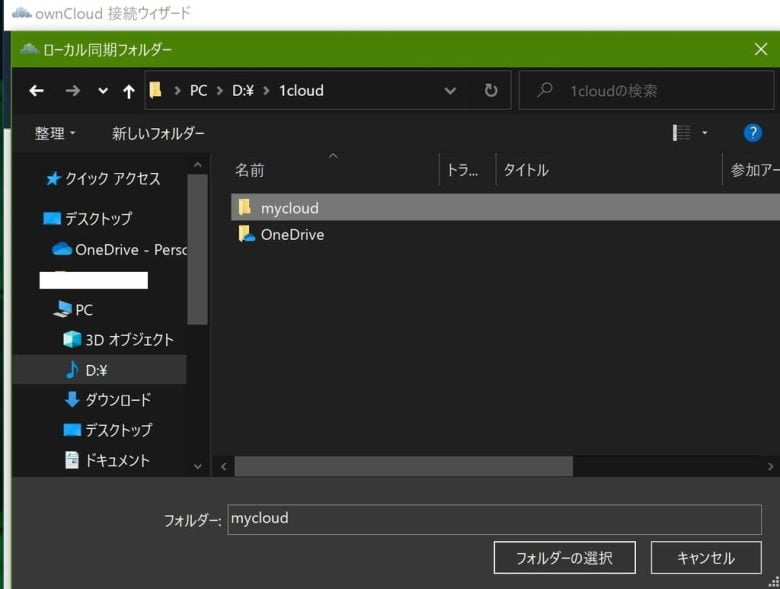Screen dimensions: 780x589
Task: Go back using the back arrow
Action: pyautogui.click(x=36, y=91)
